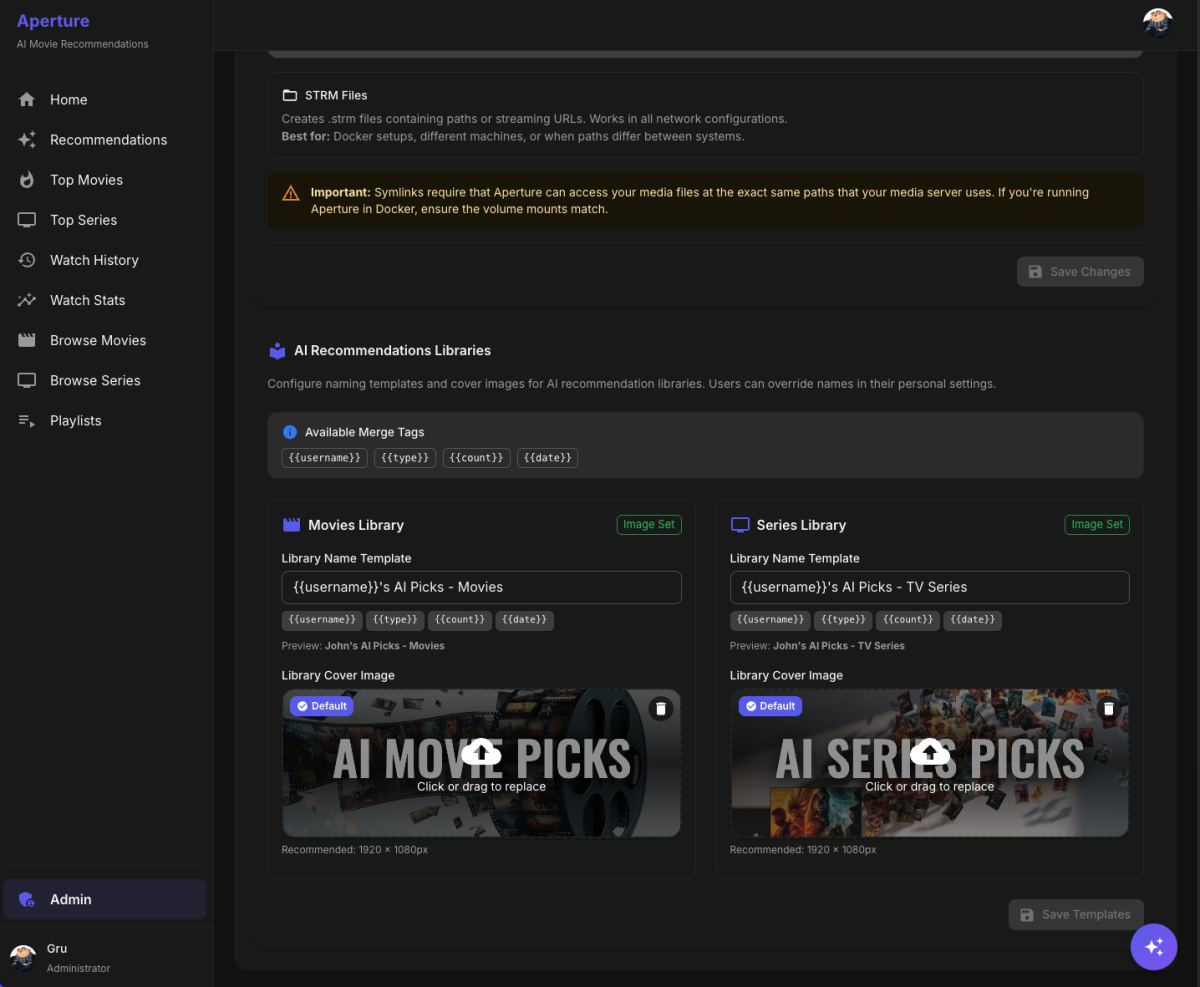This screenshot has height=987, width=1200.
Task: Click Gru's profile avatar in the top corner
Action: (1157, 21)
